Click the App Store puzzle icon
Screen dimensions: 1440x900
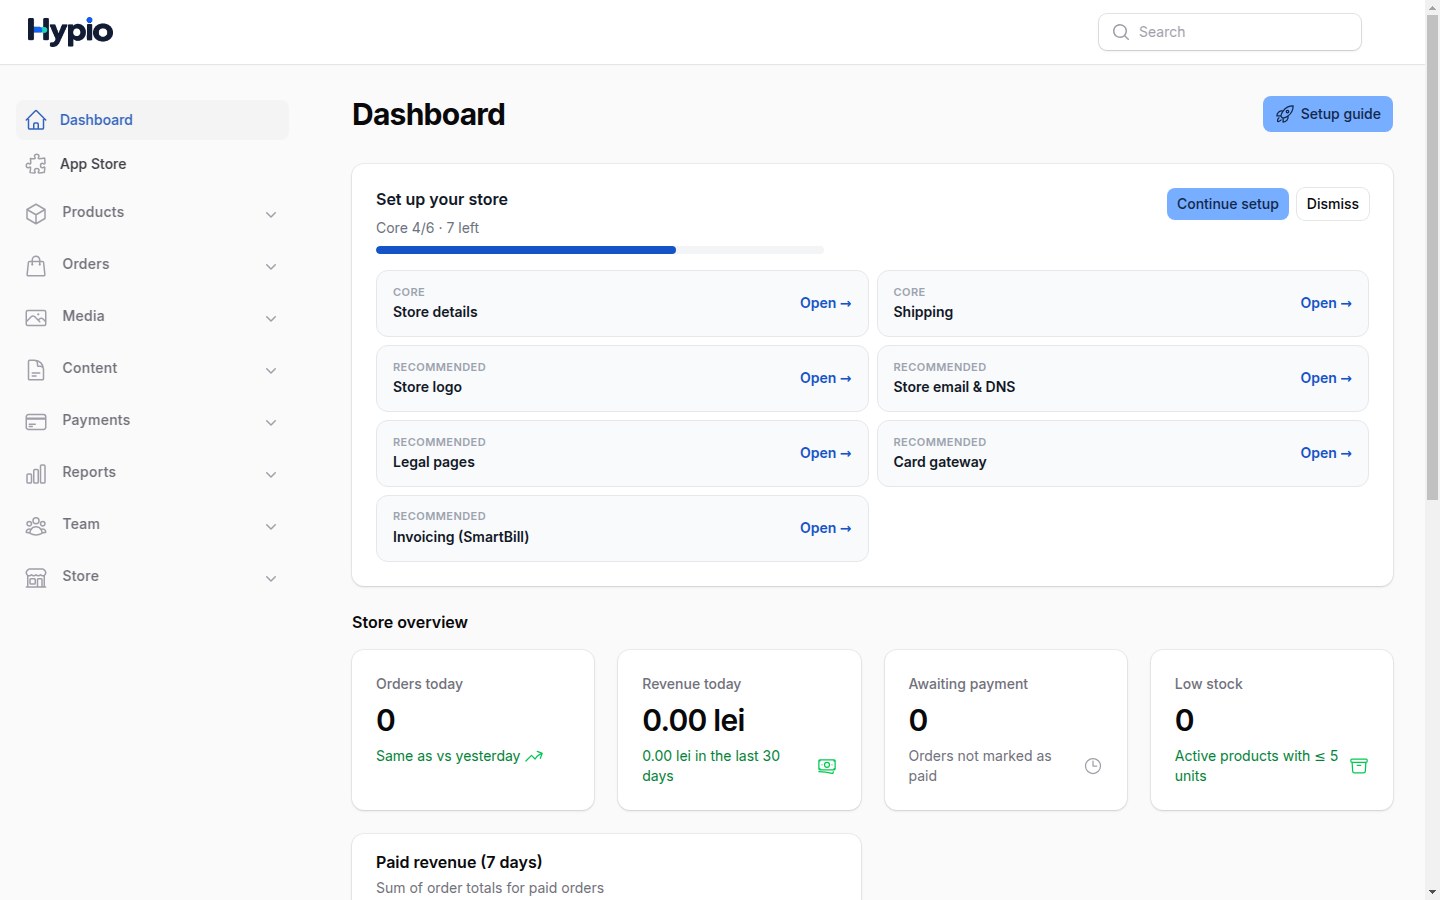point(36,164)
